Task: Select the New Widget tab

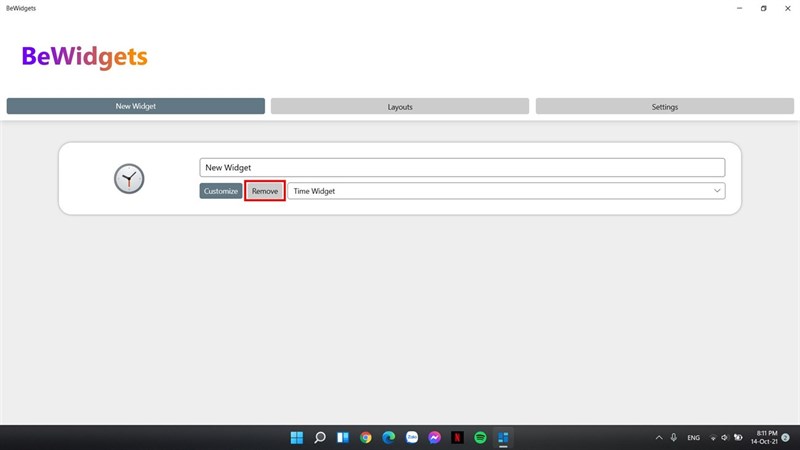Action: (x=136, y=106)
